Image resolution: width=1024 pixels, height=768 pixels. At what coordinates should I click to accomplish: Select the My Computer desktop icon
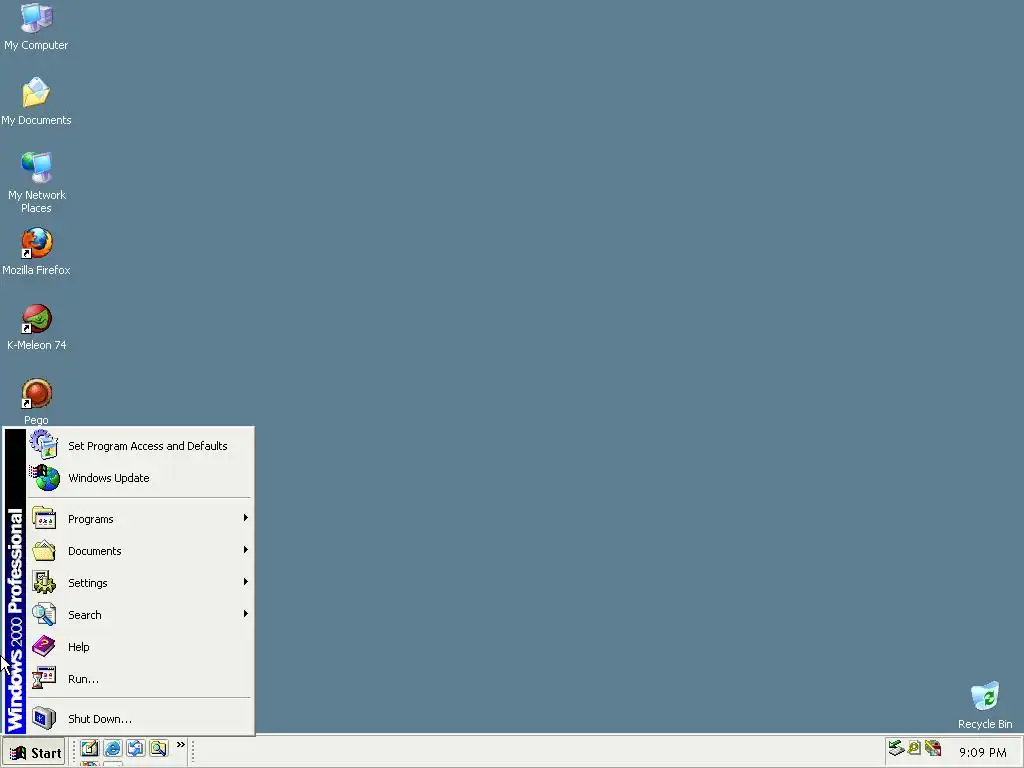pos(36,26)
